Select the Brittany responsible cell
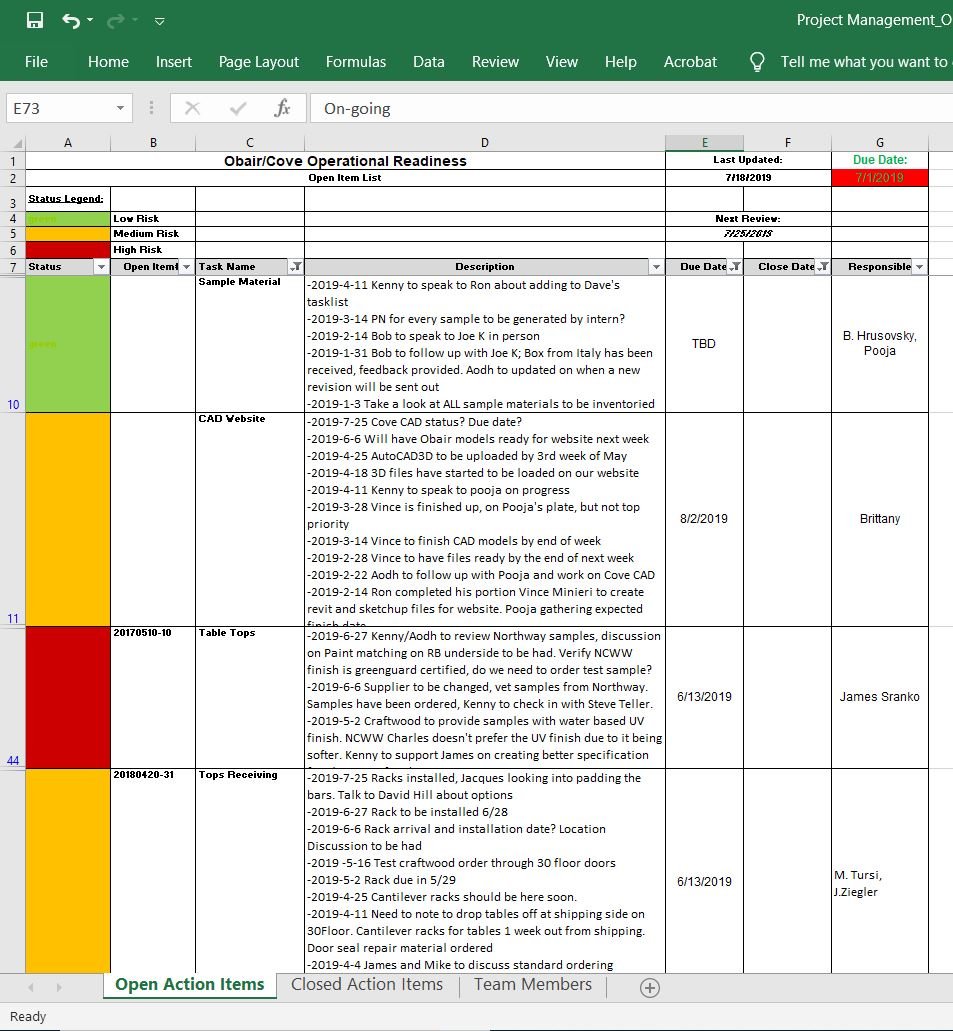Viewport: 953px width, 1031px height. 880,519
